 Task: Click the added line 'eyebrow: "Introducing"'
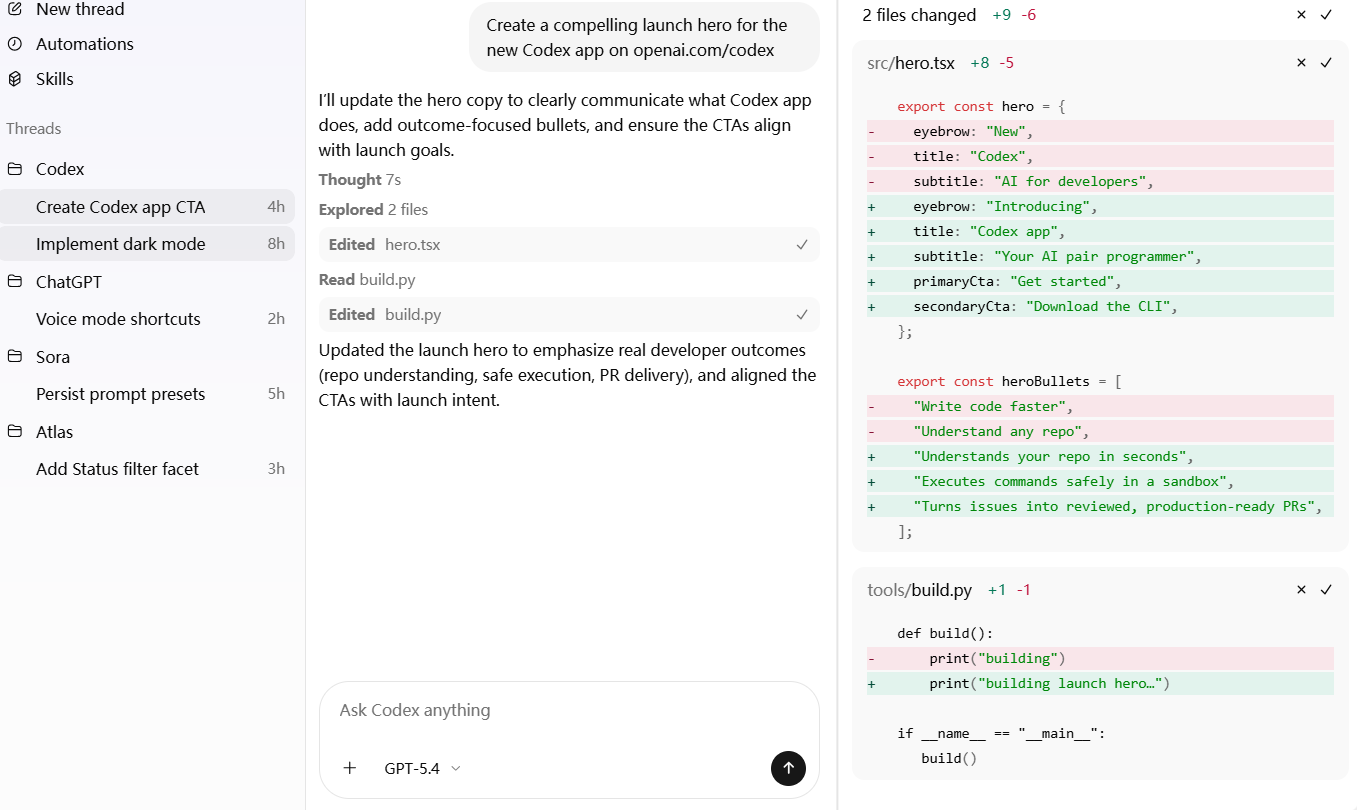(x=1100, y=206)
